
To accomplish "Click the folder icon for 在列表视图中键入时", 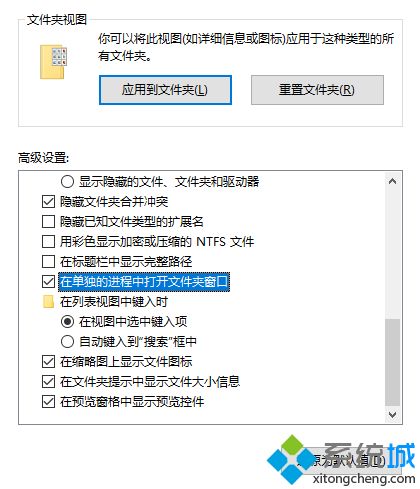I will 49,302.
